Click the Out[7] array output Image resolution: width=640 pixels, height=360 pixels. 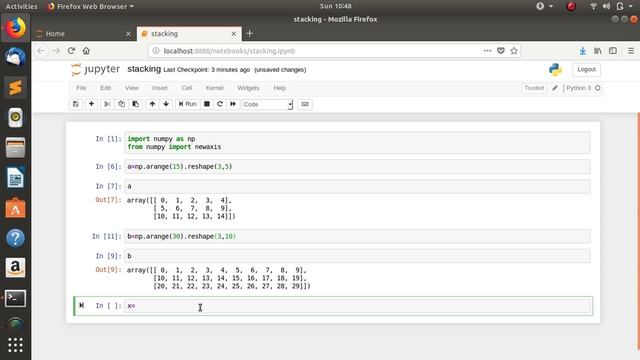pyautogui.click(x=181, y=208)
